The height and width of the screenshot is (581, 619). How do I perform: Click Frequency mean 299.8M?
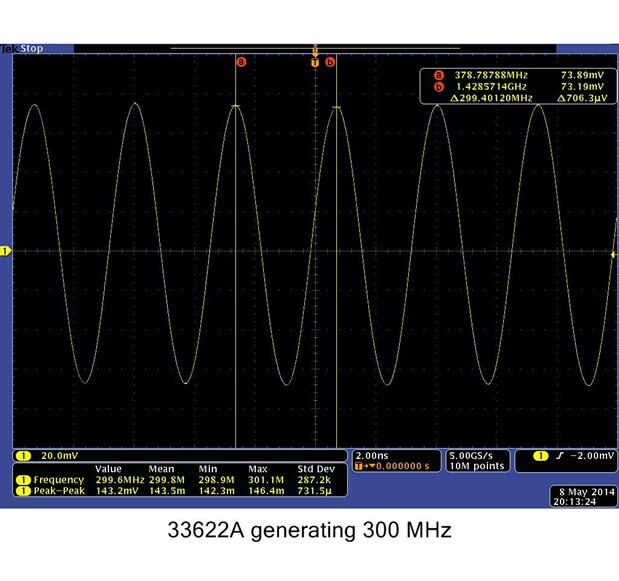pyautogui.click(x=167, y=480)
